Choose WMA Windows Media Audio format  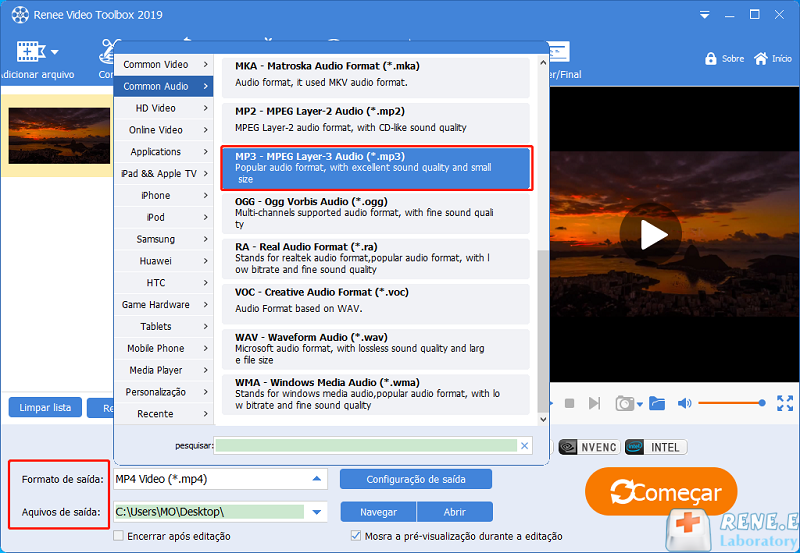click(376, 394)
